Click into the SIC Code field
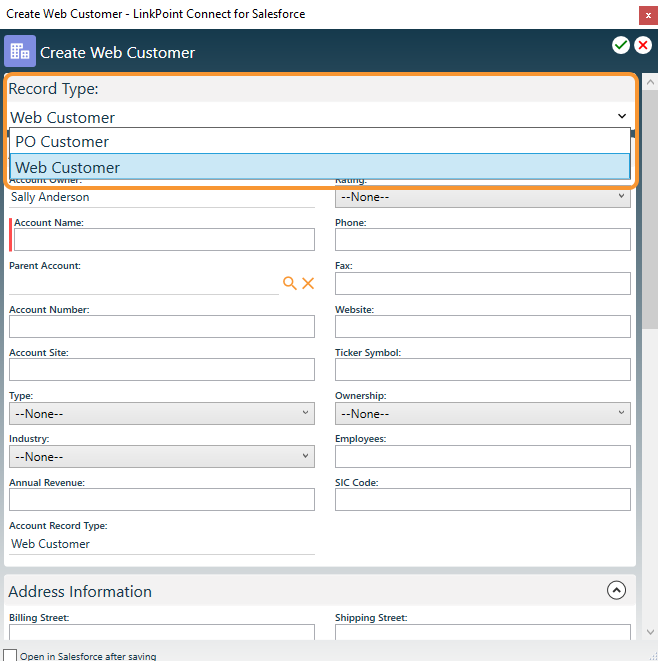Image resolution: width=658 pixels, height=661 pixels. 483,500
